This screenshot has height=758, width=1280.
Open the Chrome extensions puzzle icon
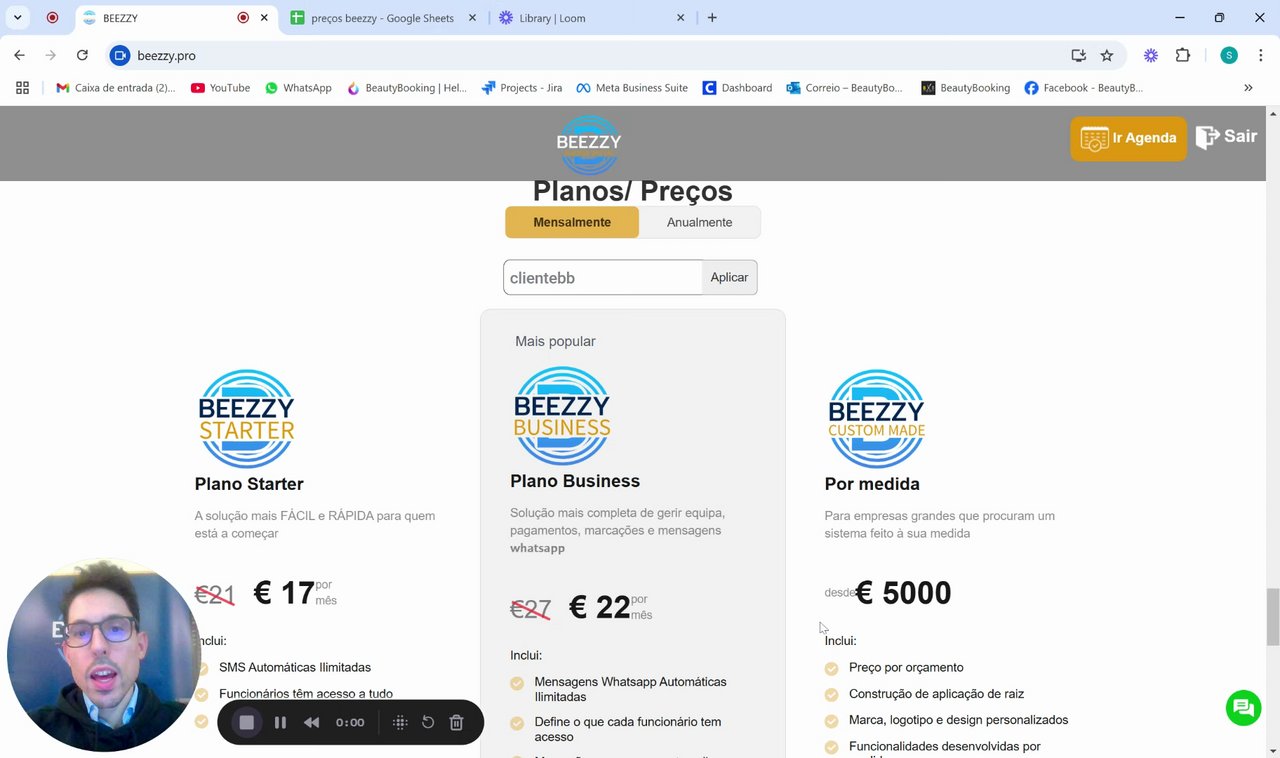coord(1183,56)
